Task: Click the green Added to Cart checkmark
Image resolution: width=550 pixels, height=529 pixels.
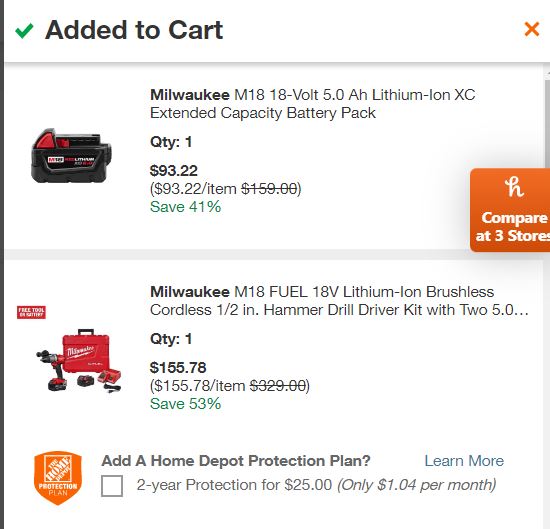Action: (x=24, y=31)
